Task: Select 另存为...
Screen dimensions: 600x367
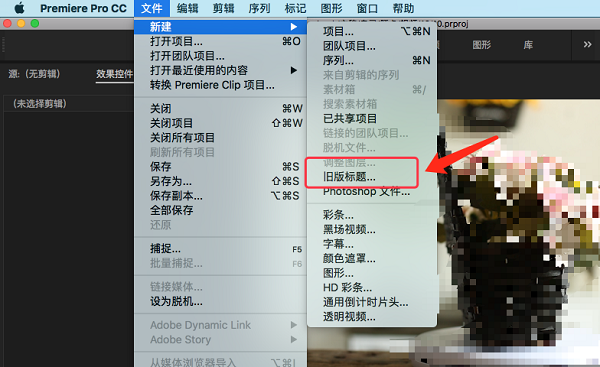Action: coord(220,181)
